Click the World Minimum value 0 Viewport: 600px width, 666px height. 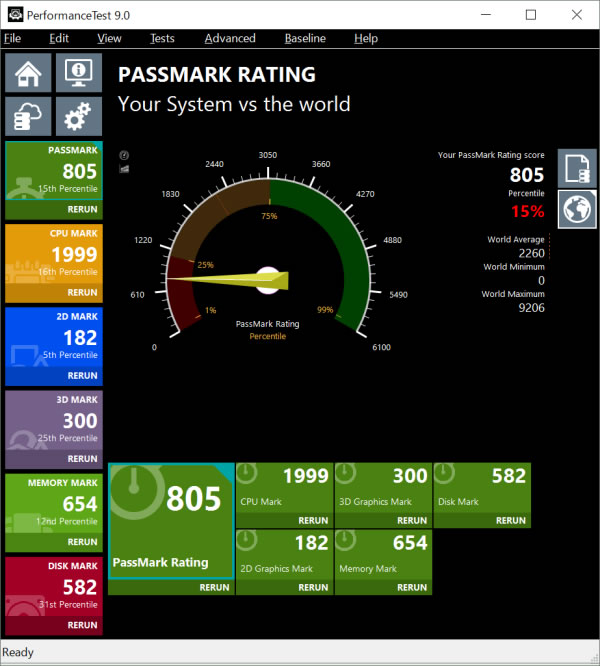pos(541,280)
